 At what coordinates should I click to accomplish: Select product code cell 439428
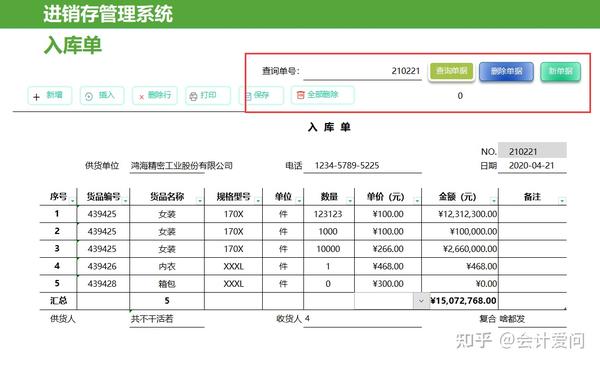tap(102, 284)
